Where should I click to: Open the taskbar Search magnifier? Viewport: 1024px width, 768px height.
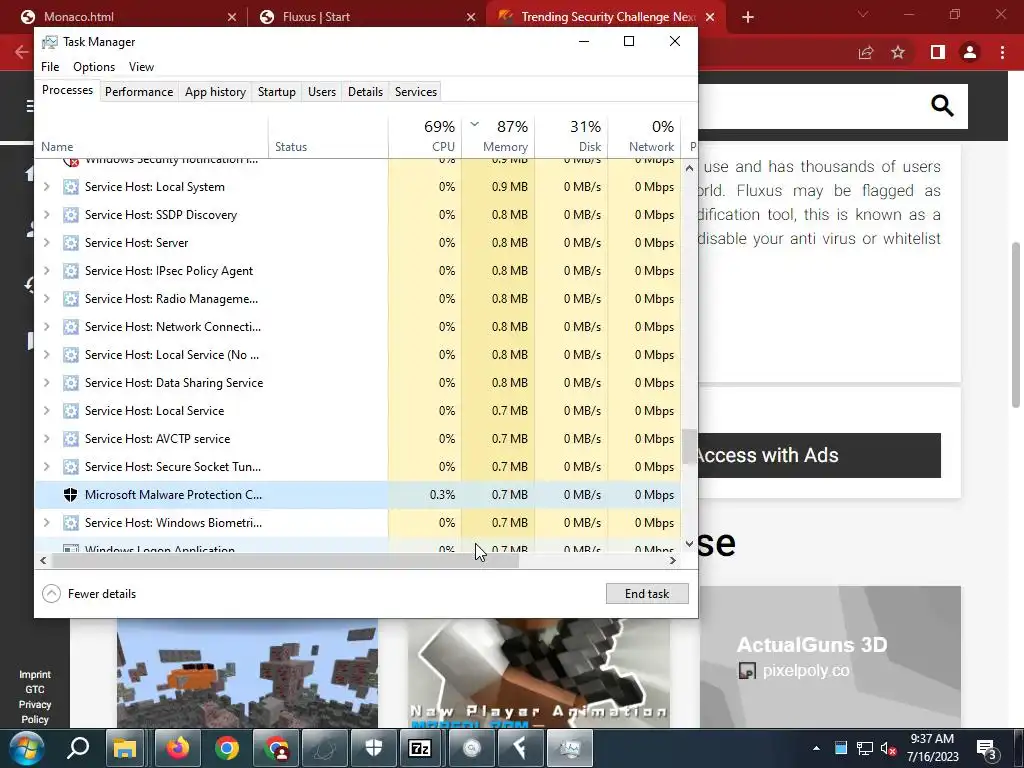[x=78, y=748]
